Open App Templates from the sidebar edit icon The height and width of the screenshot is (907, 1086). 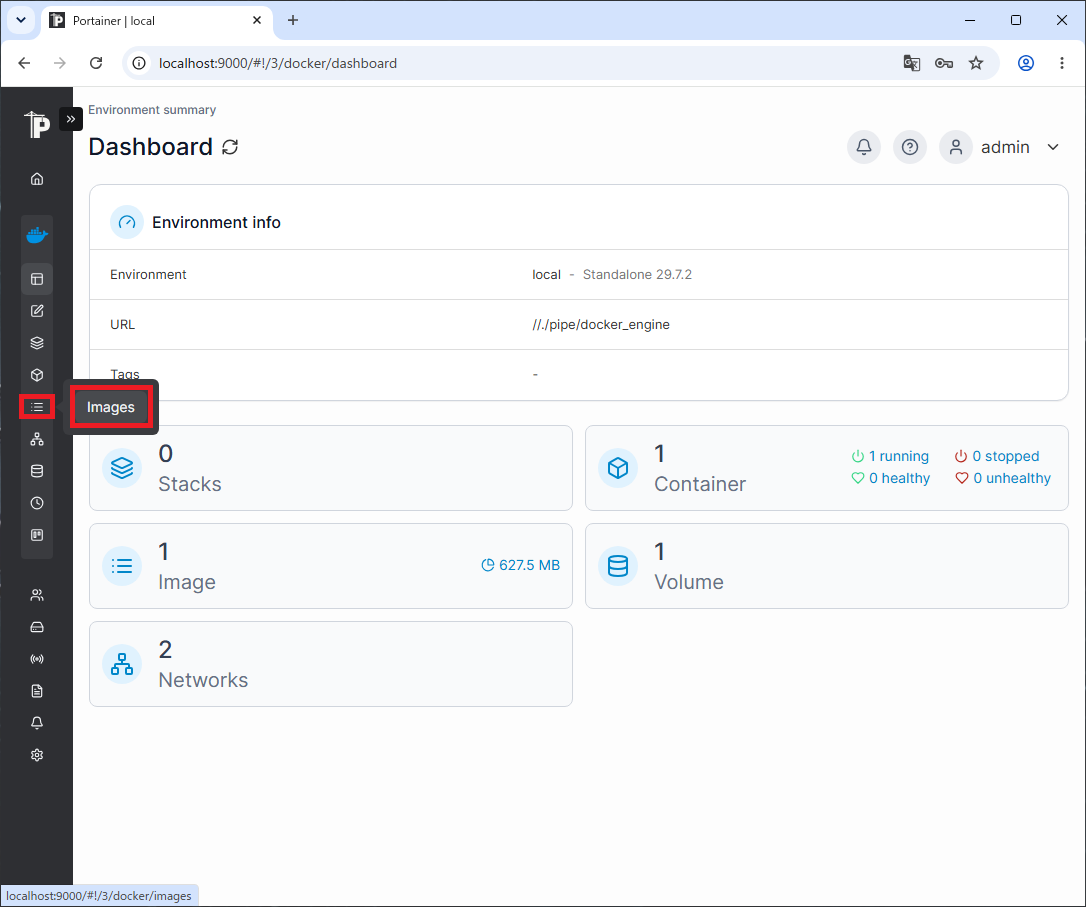click(37, 311)
